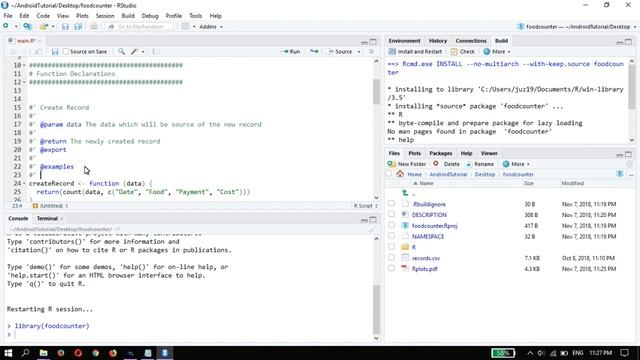The width and height of the screenshot is (640, 360).
Task: Minimize the console pane
Action: [x=364, y=220]
